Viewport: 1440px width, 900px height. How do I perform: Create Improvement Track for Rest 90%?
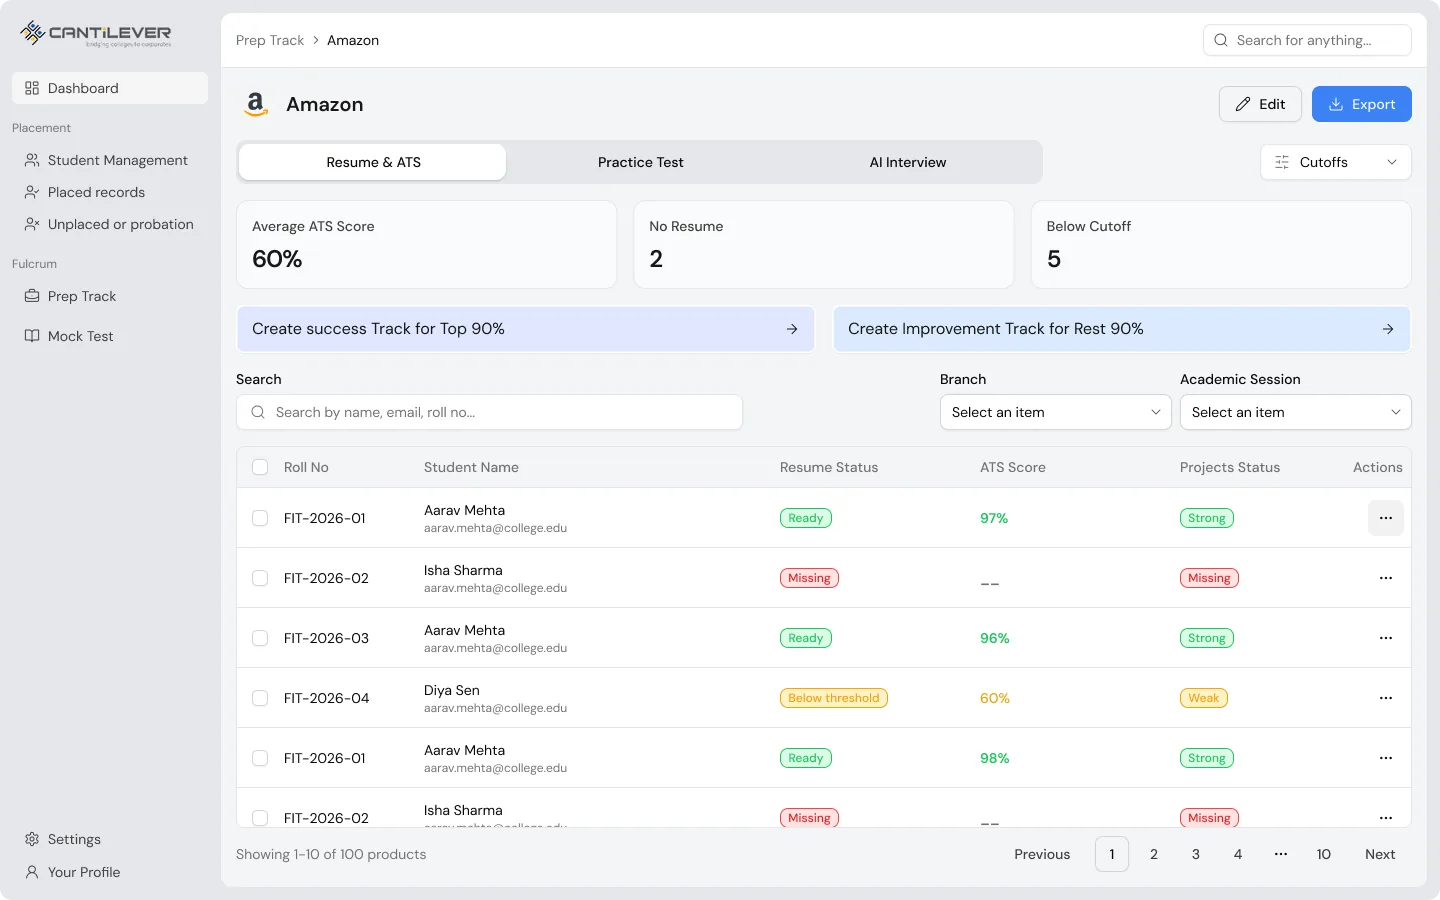(1121, 329)
